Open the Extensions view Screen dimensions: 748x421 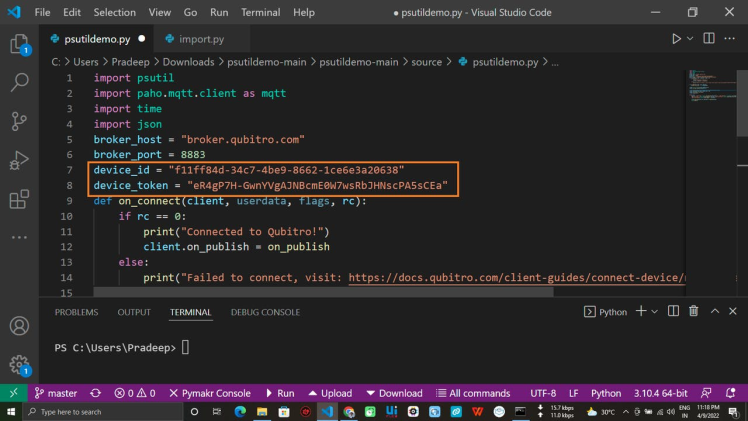(x=18, y=200)
